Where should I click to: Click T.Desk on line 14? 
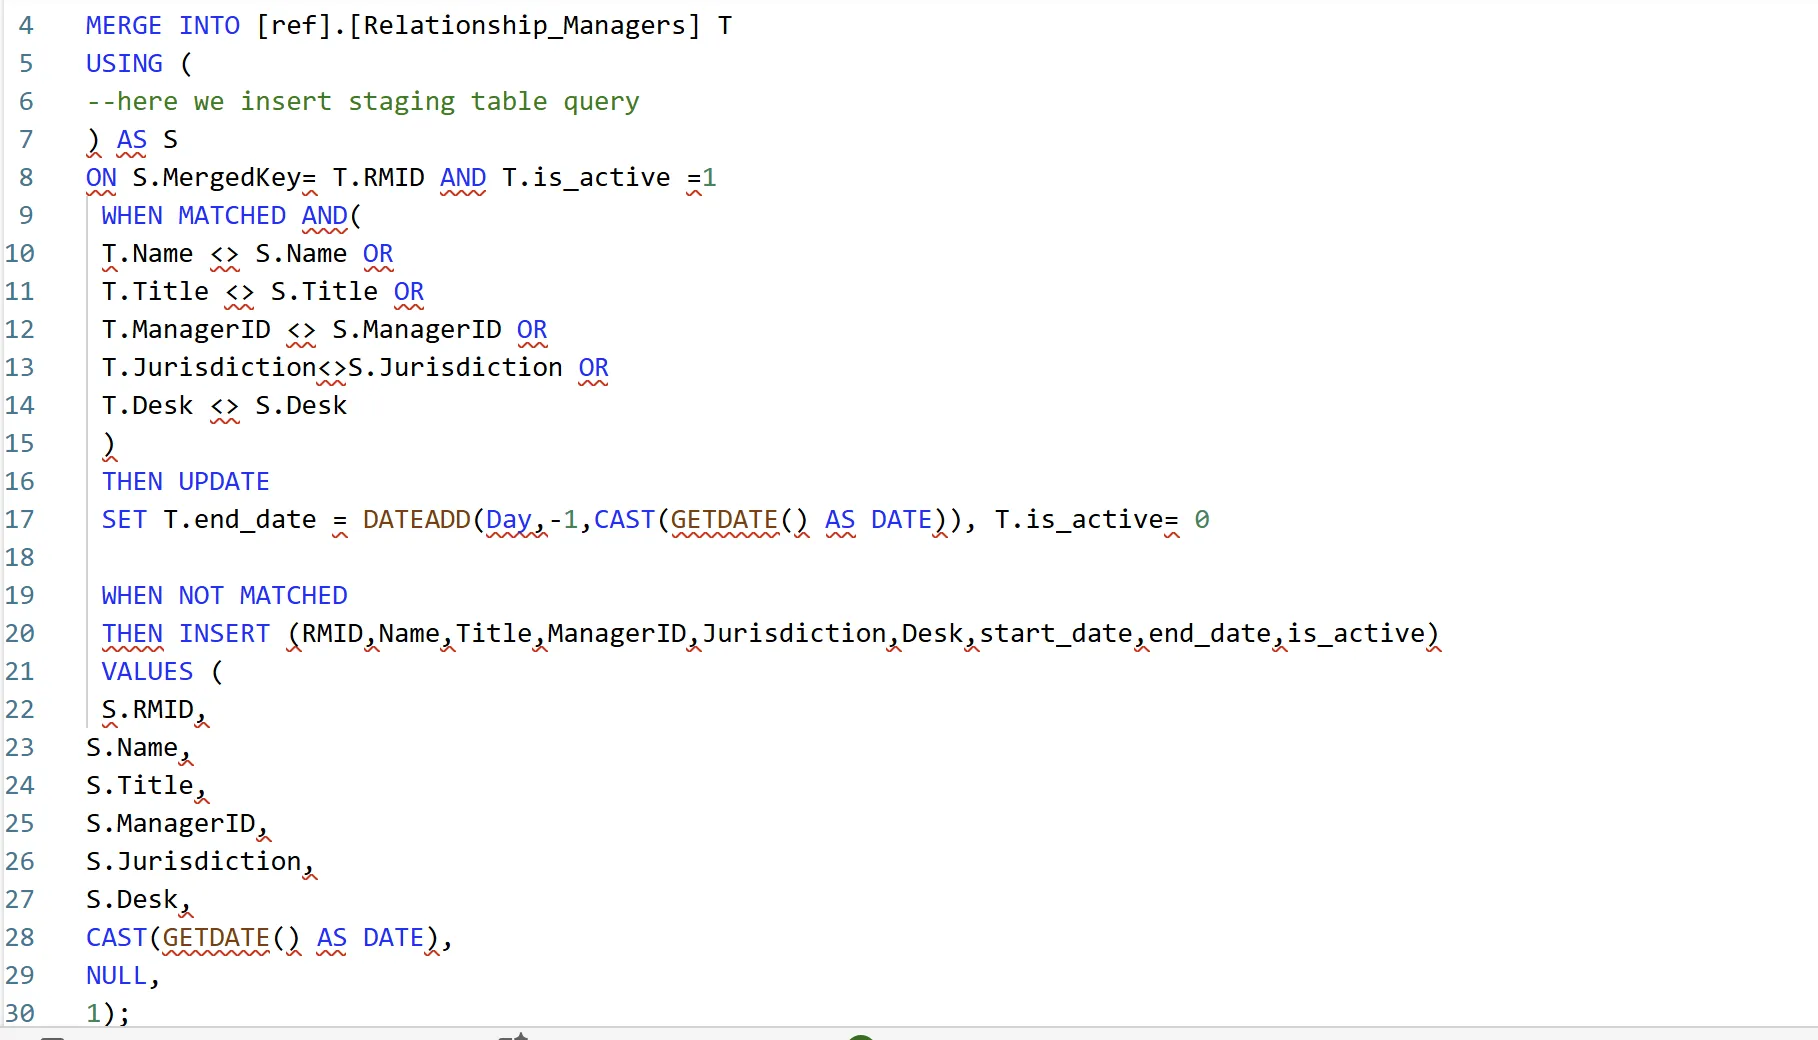[x=147, y=405]
